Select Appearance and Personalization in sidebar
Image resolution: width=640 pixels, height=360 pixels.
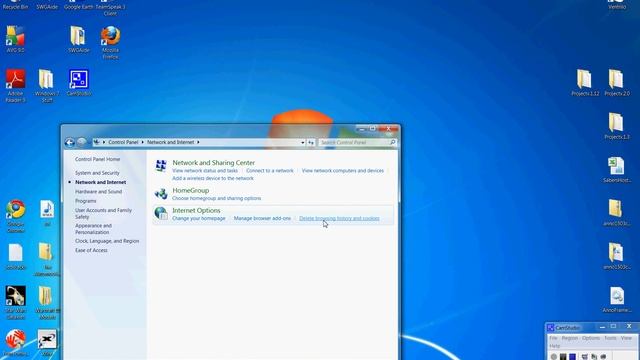(93, 229)
